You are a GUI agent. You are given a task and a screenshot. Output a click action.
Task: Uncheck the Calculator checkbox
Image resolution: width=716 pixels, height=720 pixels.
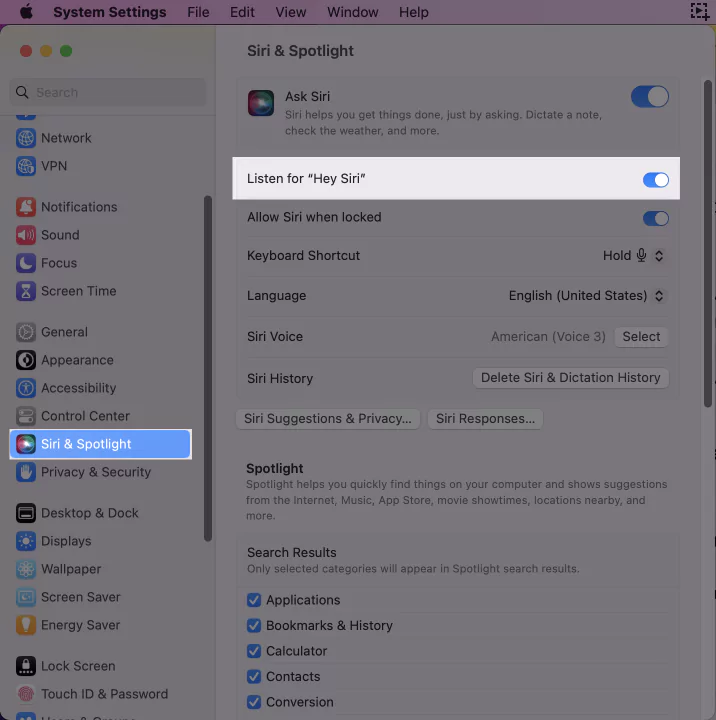254,651
